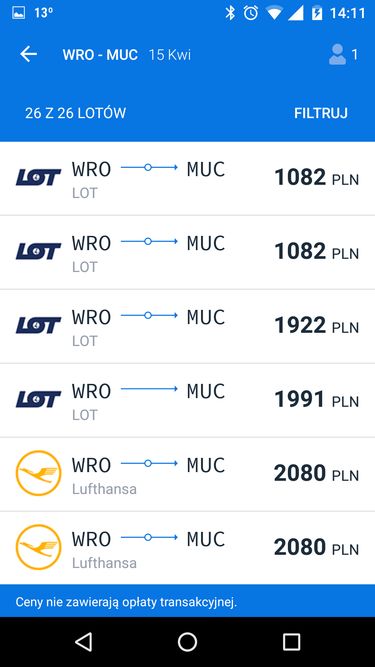Tap the alarm clock status icon

(x=251, y=13)
